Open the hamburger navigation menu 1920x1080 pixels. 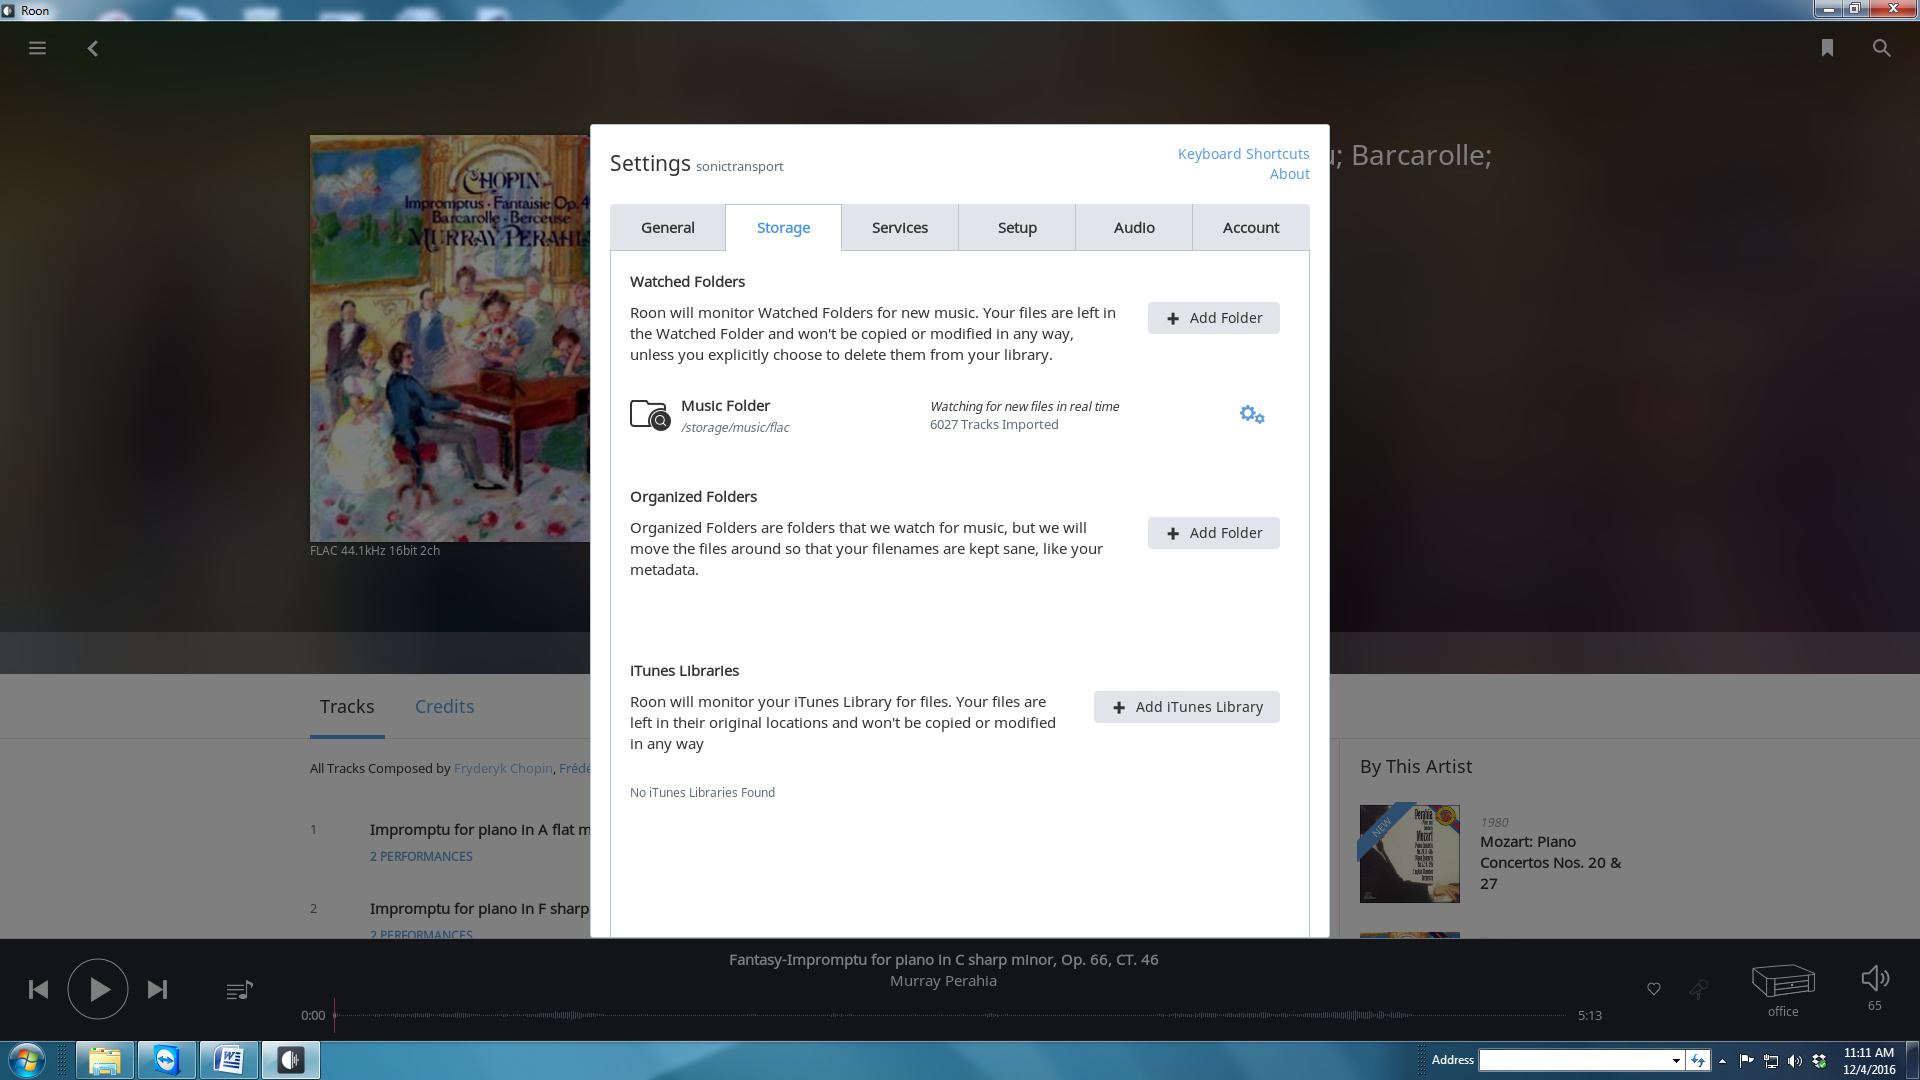(x=37, y=48)
